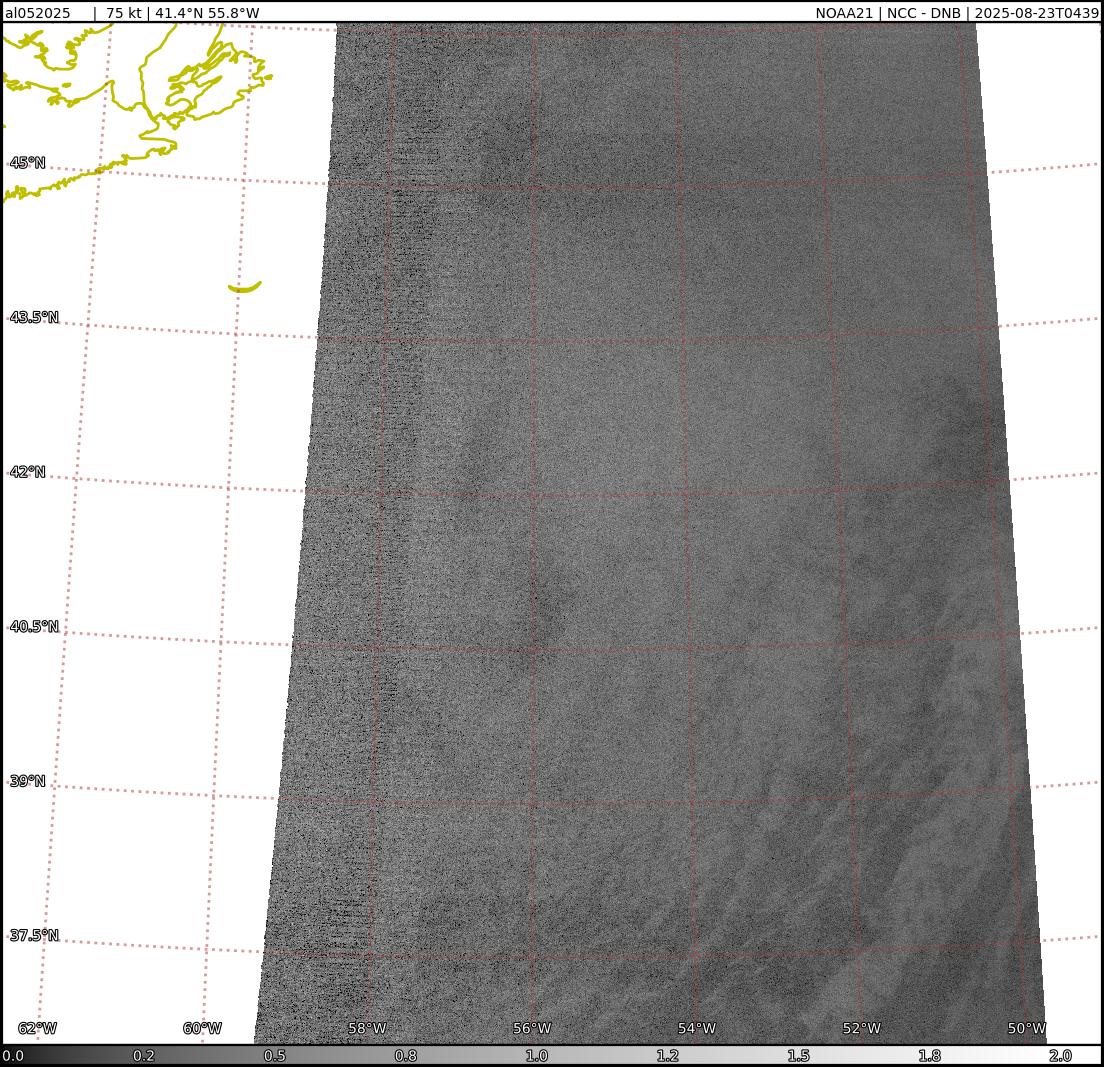Click the al052025 storm identifier
This screenshot has height=1067, width=1104.
tap(38, 13)
